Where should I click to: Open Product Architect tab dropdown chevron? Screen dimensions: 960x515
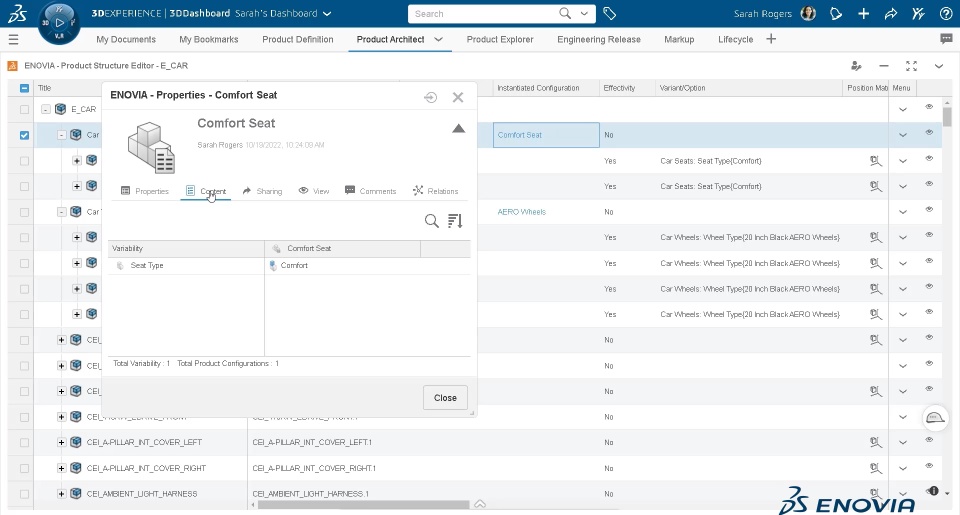[x=438, y=39]
